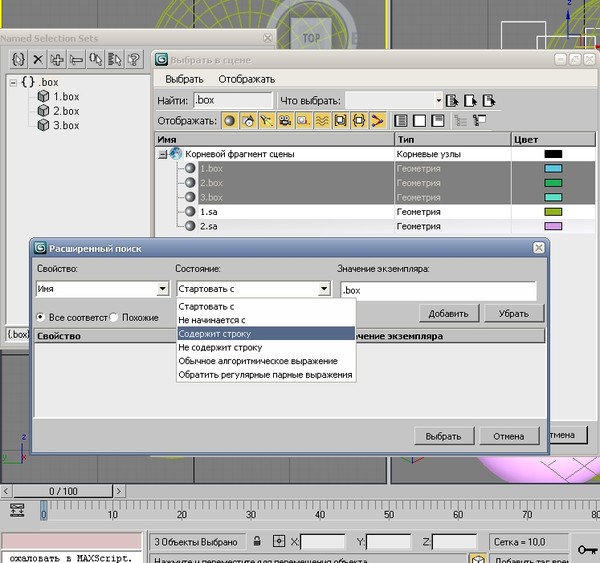Click the sphere icon beside 1.sa row
Screen dimensions: 600x563
click(190, 211)
